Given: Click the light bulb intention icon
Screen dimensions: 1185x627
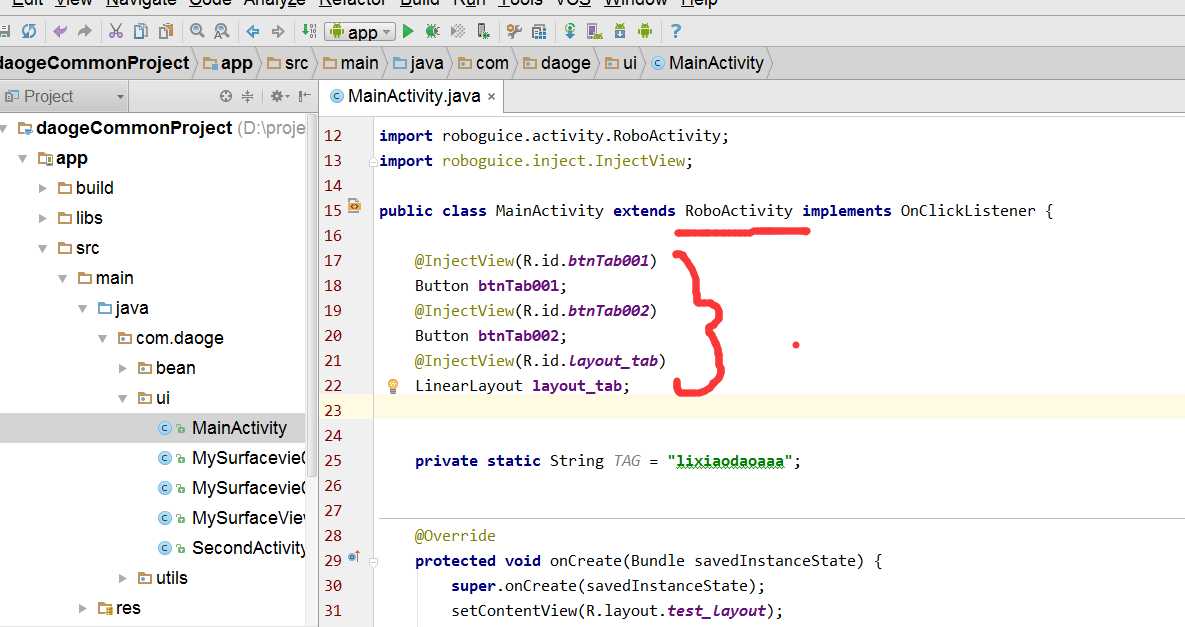Looking at the screenshot, I should tap(393, 386).
